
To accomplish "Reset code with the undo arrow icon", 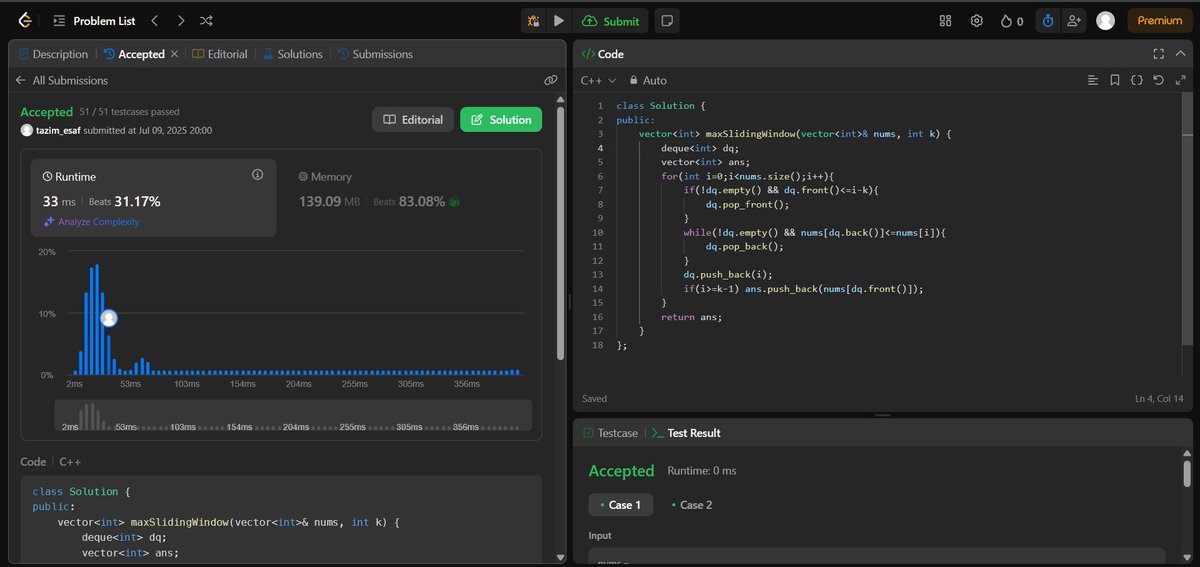I will [1158, 80].
